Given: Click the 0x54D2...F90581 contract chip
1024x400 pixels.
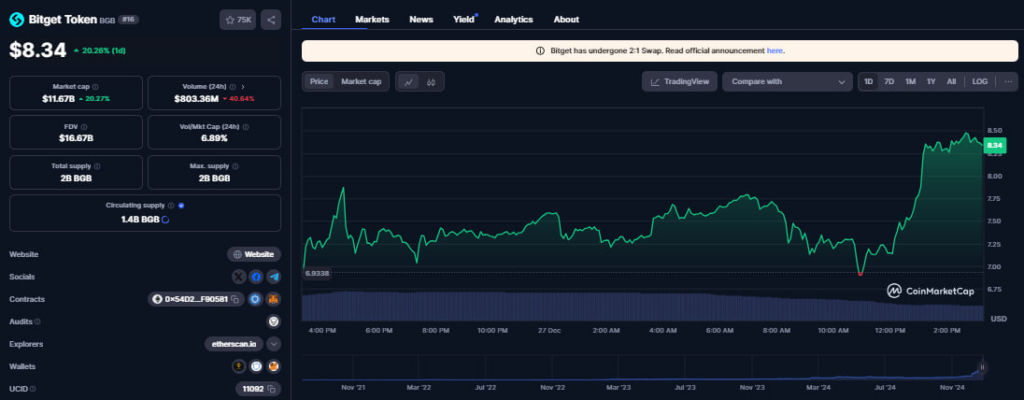Looking at the screenshot, I should point(196,299).
